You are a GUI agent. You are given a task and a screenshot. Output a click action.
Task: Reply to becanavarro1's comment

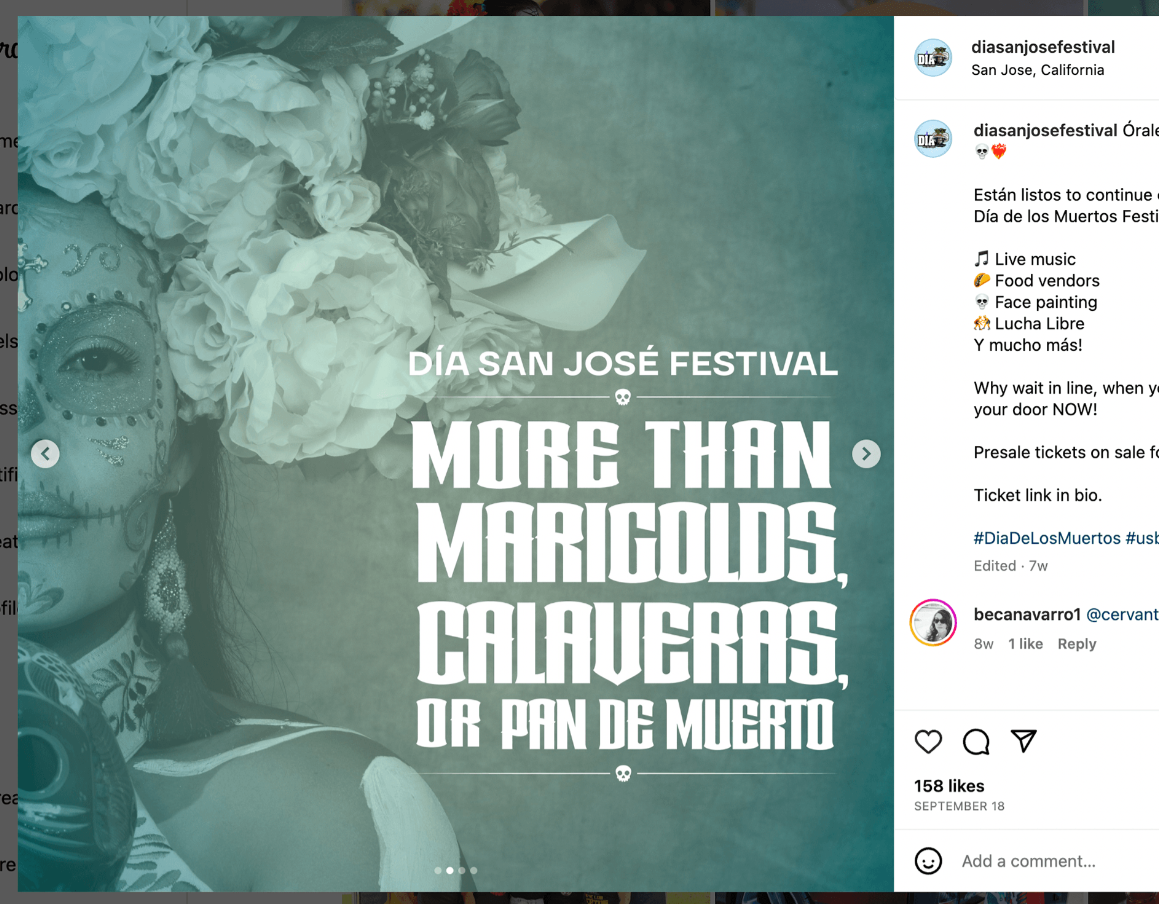[x=1076, y=644]
